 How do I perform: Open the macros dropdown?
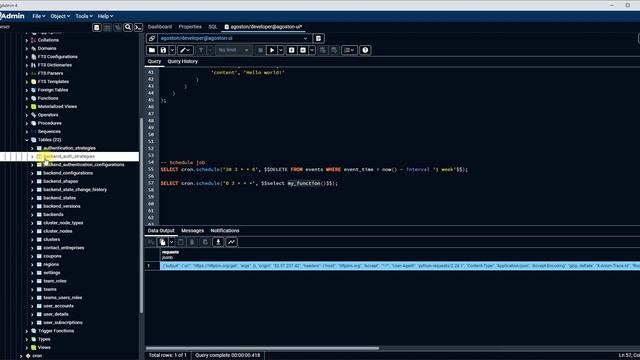349,50
